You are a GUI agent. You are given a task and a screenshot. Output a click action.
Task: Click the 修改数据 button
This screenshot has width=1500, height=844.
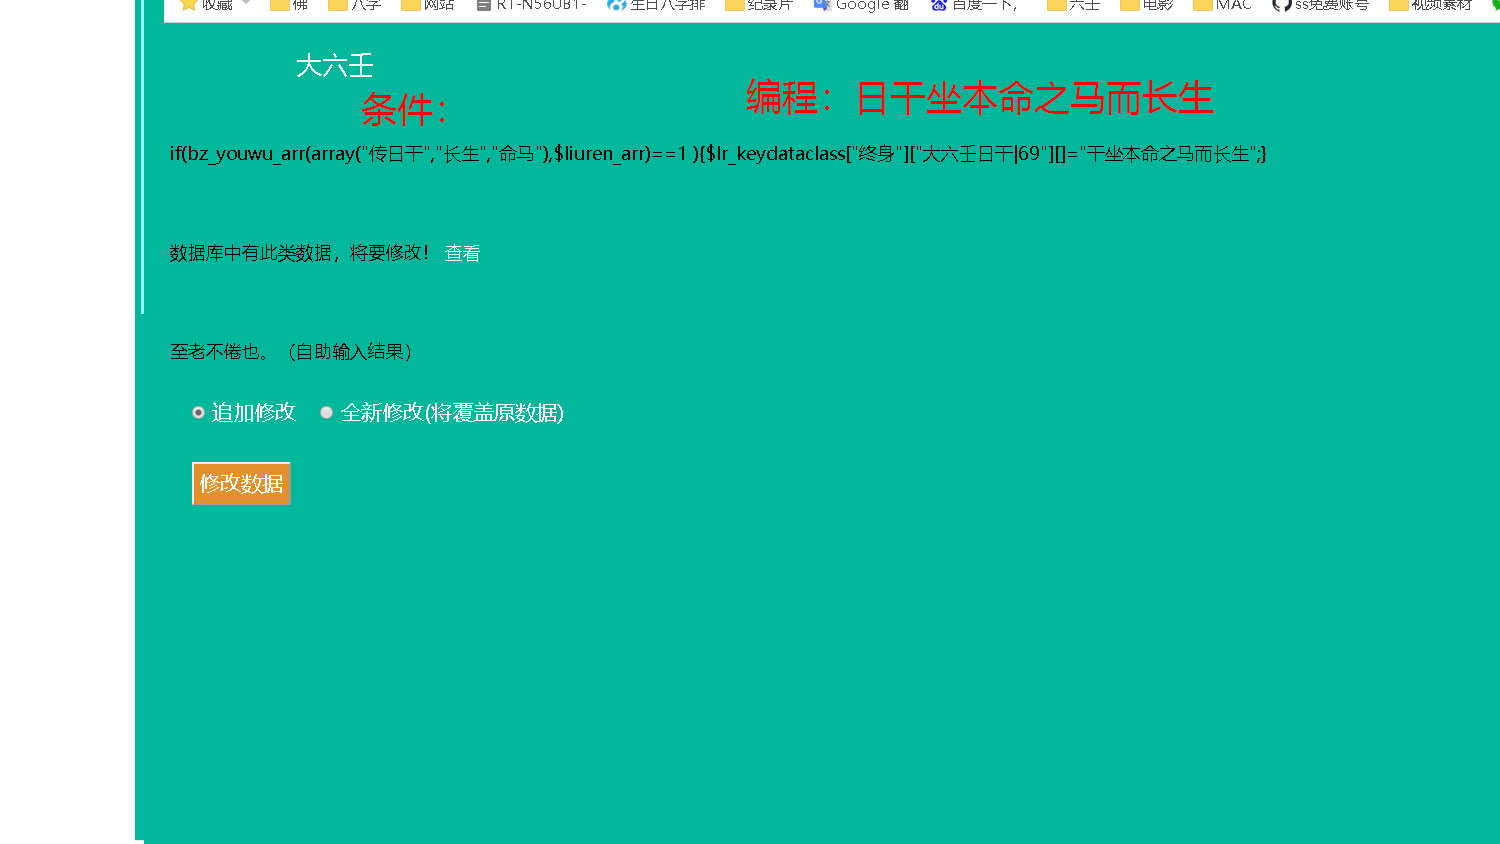tap(241, 484)
